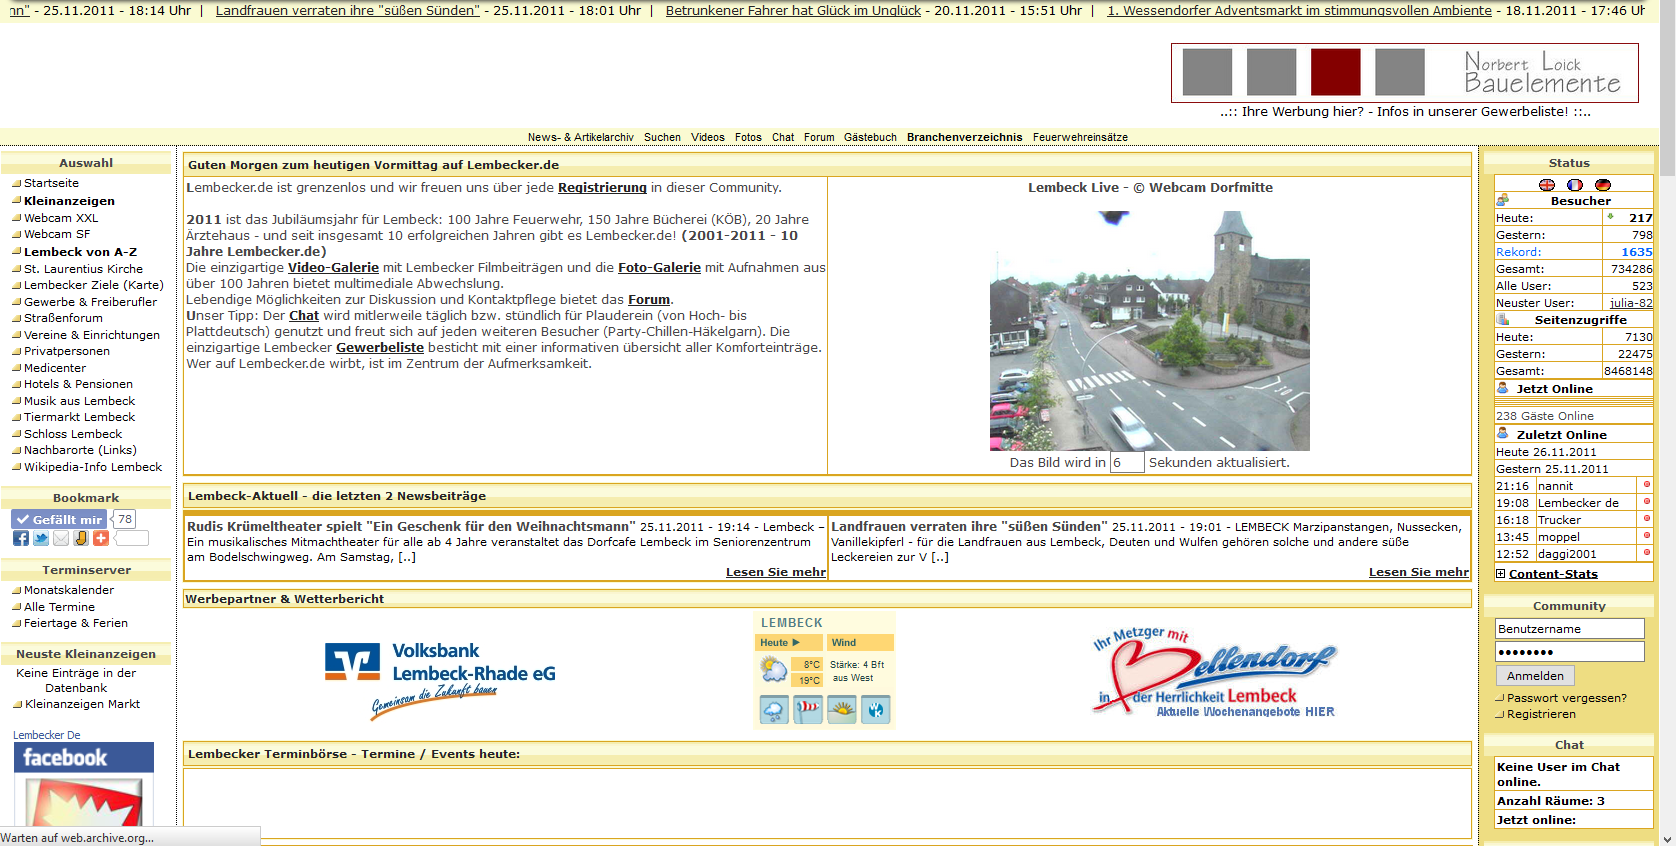The width and height of the screenshot is (1676, 846).
Task: Click the WK weather provider icon
Action: coord(876,710)
